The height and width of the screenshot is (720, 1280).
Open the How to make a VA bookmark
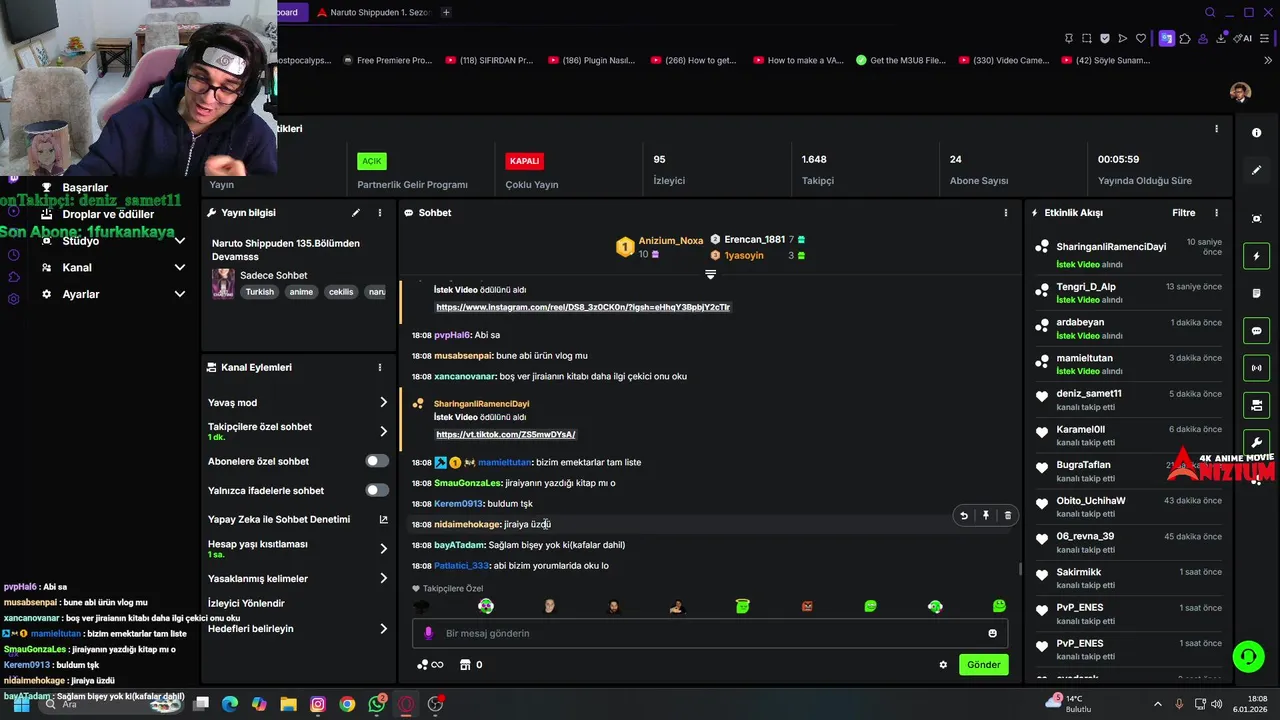[x=798, y=60]
